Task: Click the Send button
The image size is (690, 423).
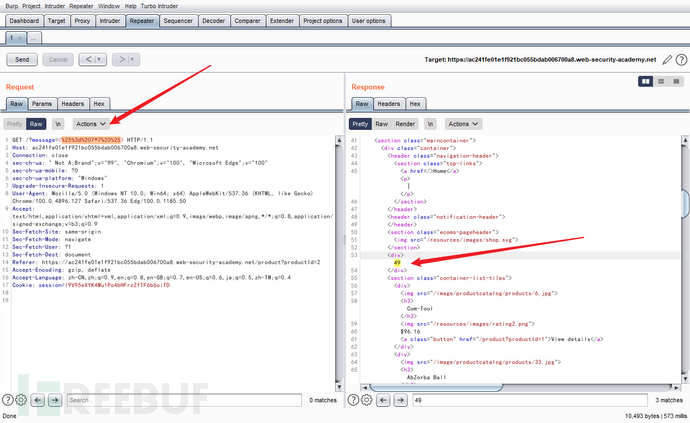Action: (x=23, y=59)
